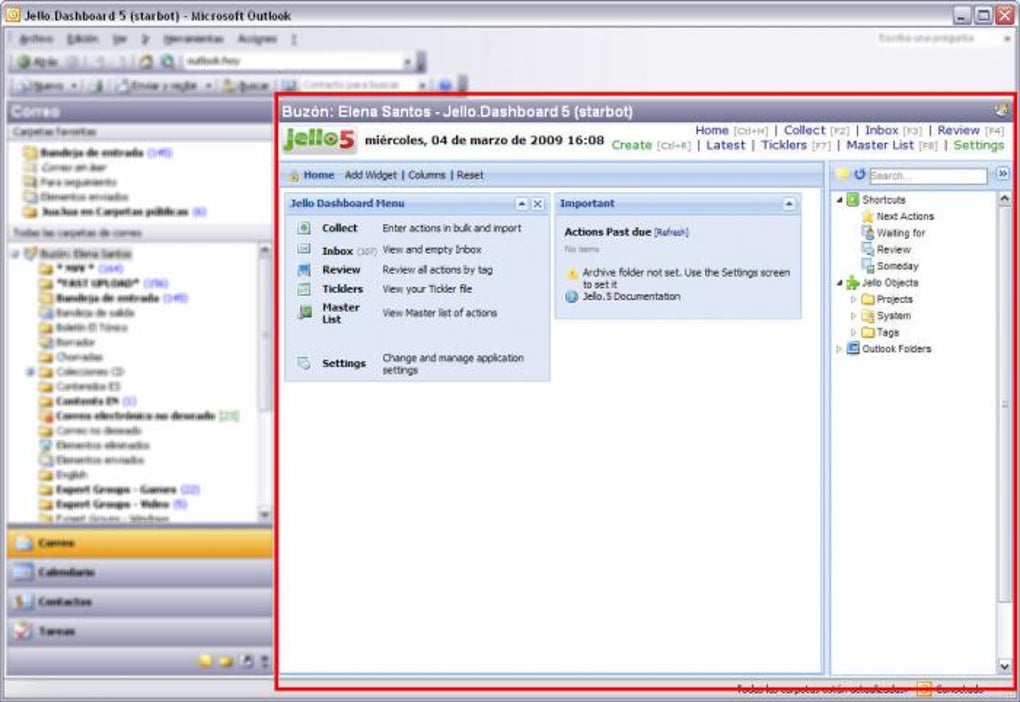Click the Jello Objects puzzle icon
This screenshot has height=702, width=1020.
(x=852, y=283)
